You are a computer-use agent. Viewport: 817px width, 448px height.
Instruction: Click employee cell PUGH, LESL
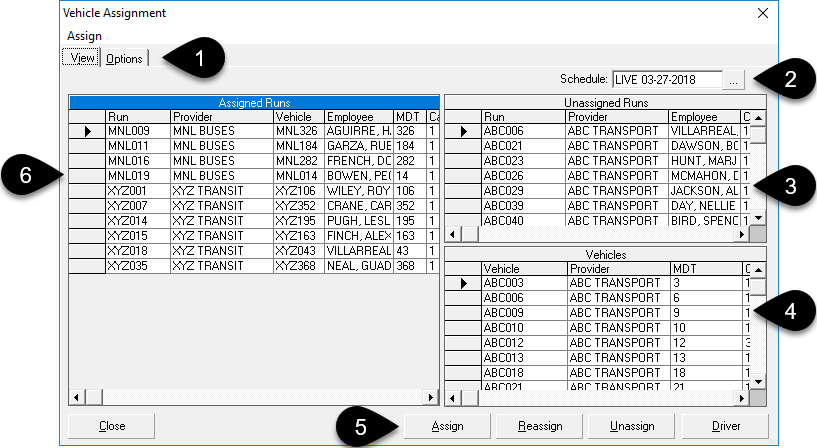pos(359,221)
